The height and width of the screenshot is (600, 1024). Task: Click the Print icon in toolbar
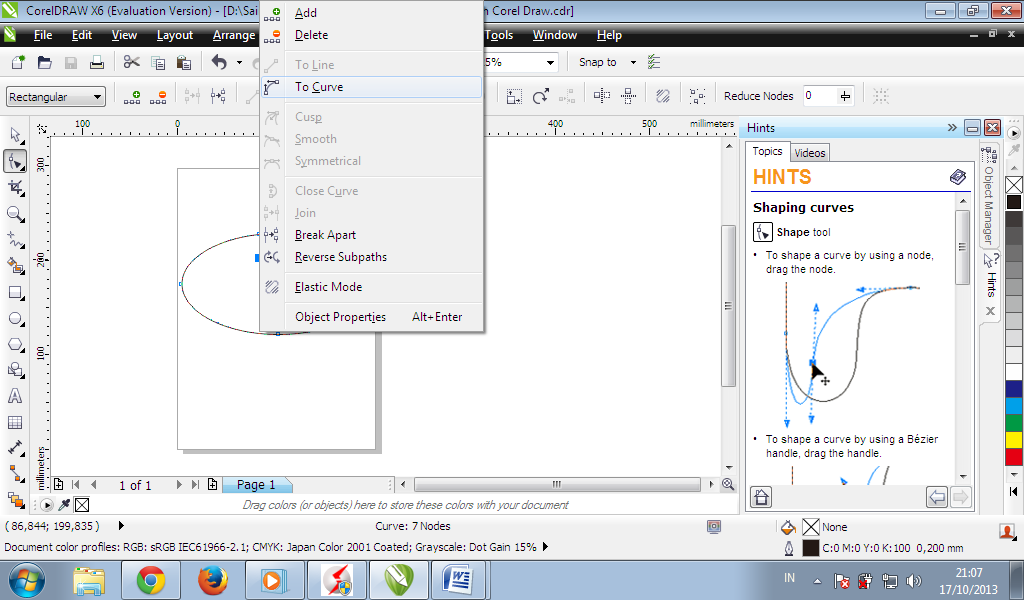pyautogui.click(x=97, y=62)
